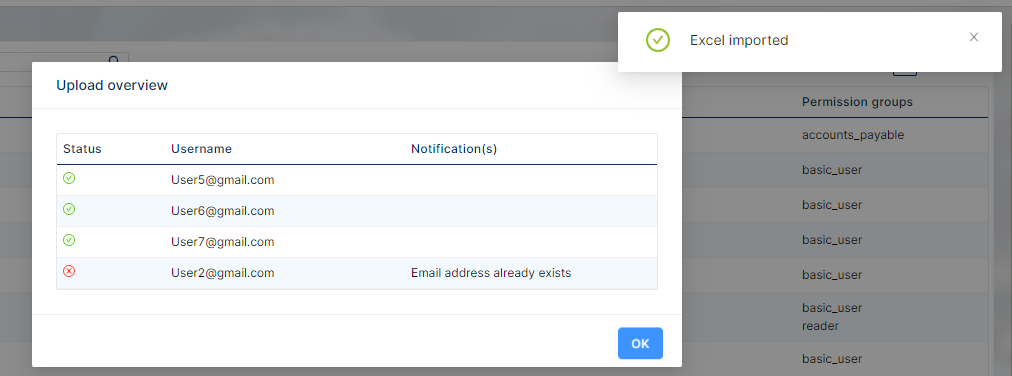Viewport: 1012px width, 376px height.
Task: Click the Upload overview dialog title
Action: pyautogui.click(x=112, y=85)
